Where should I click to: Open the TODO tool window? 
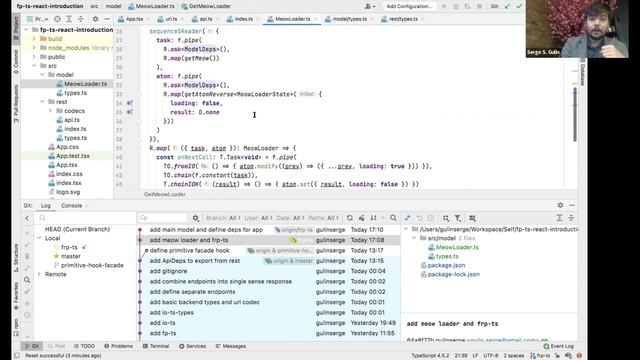pos(84,346)
